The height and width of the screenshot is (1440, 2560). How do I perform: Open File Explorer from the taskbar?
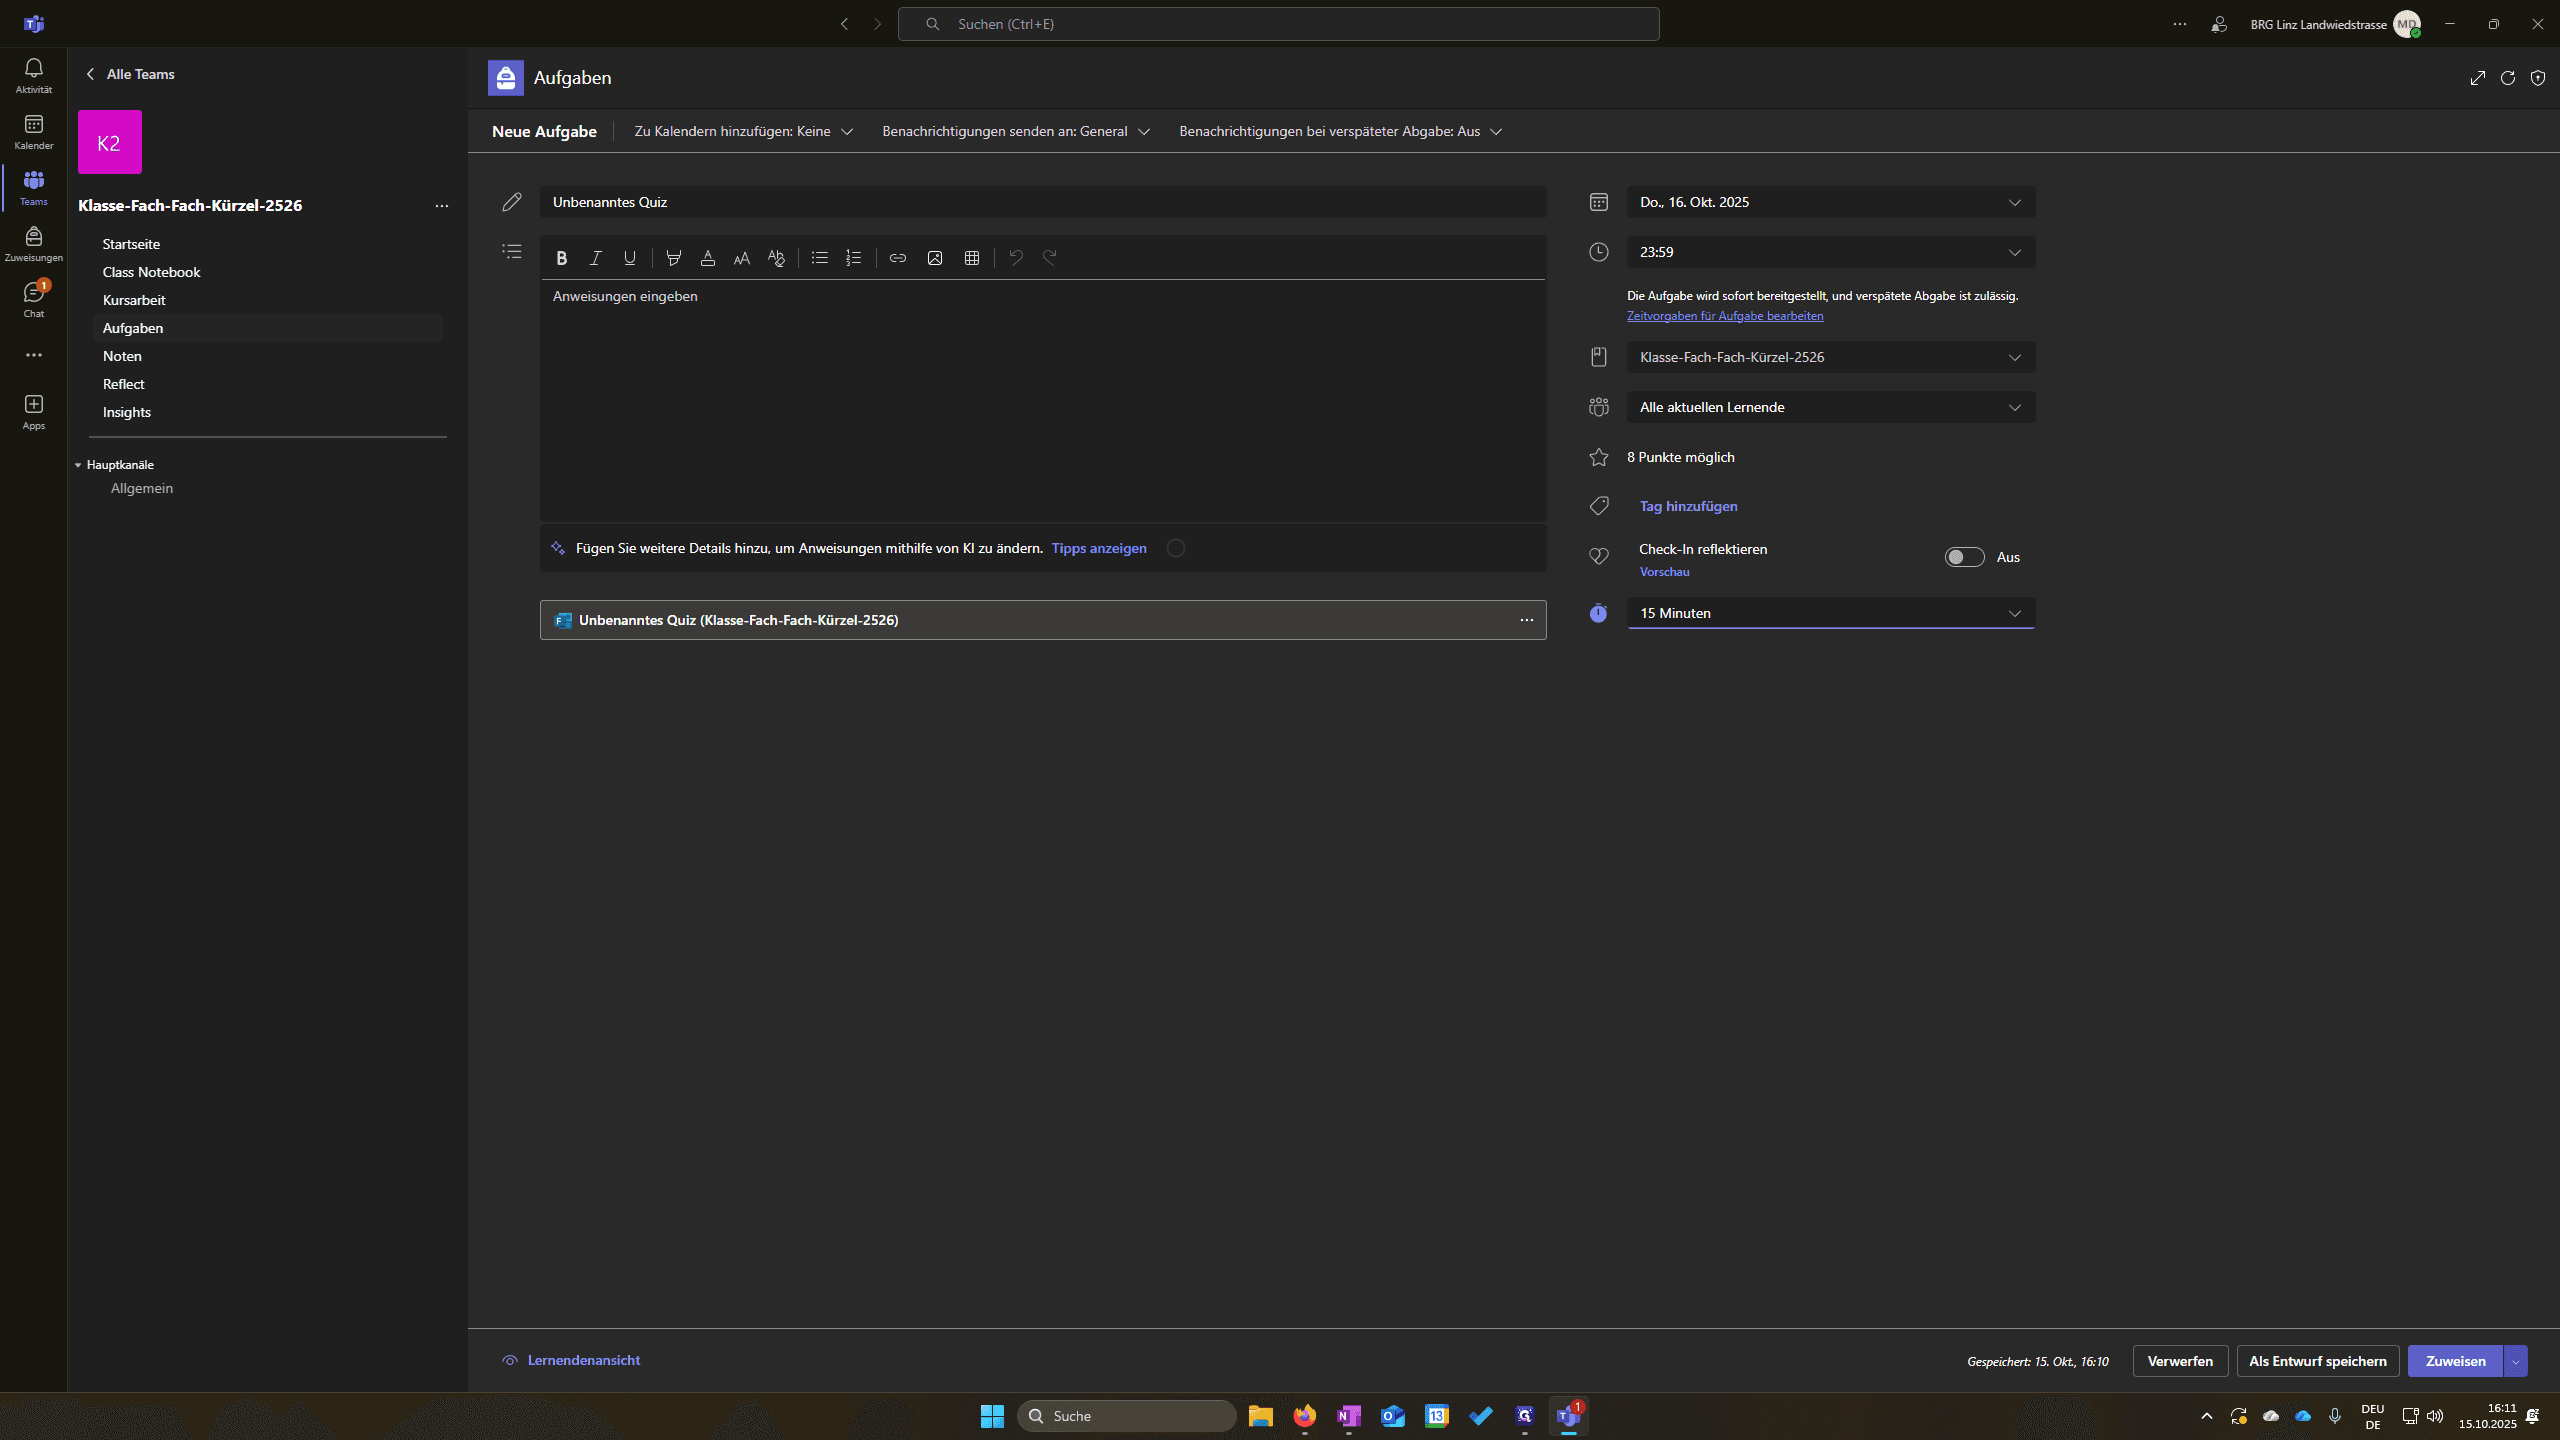pyautogui.click(x=1260, y=1416)
